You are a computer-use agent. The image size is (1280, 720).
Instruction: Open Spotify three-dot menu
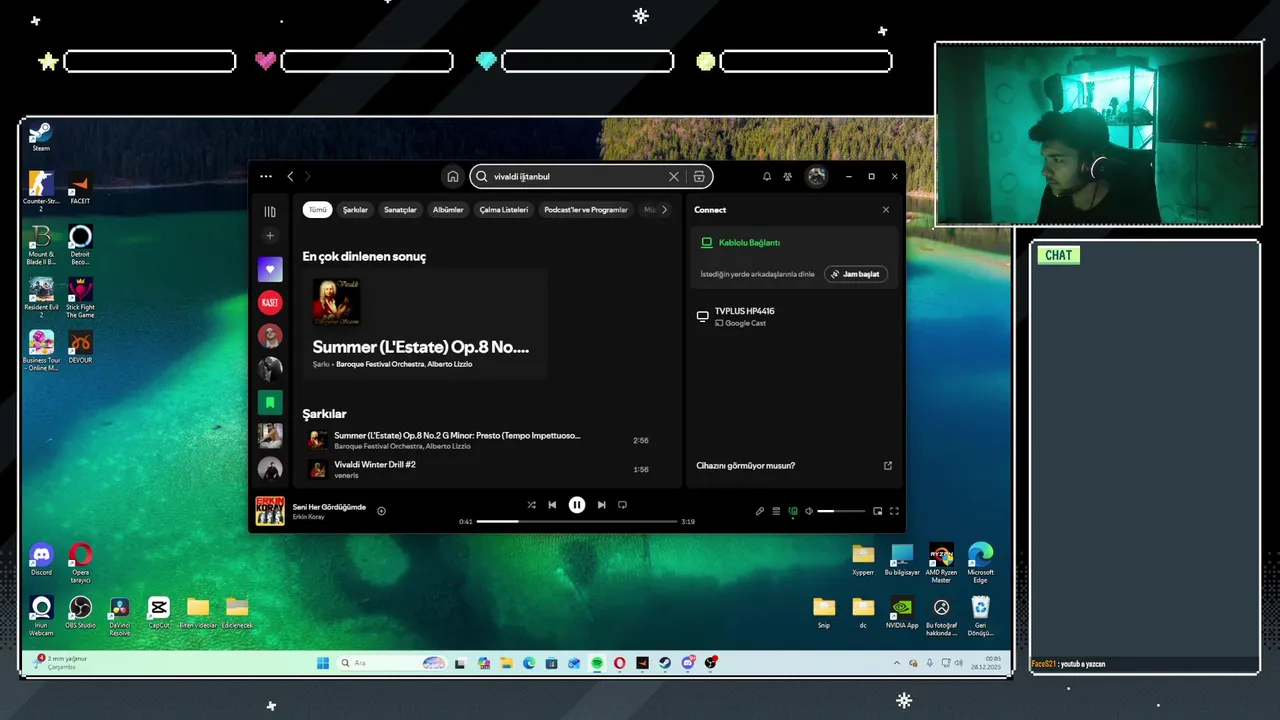coord(266,176)
